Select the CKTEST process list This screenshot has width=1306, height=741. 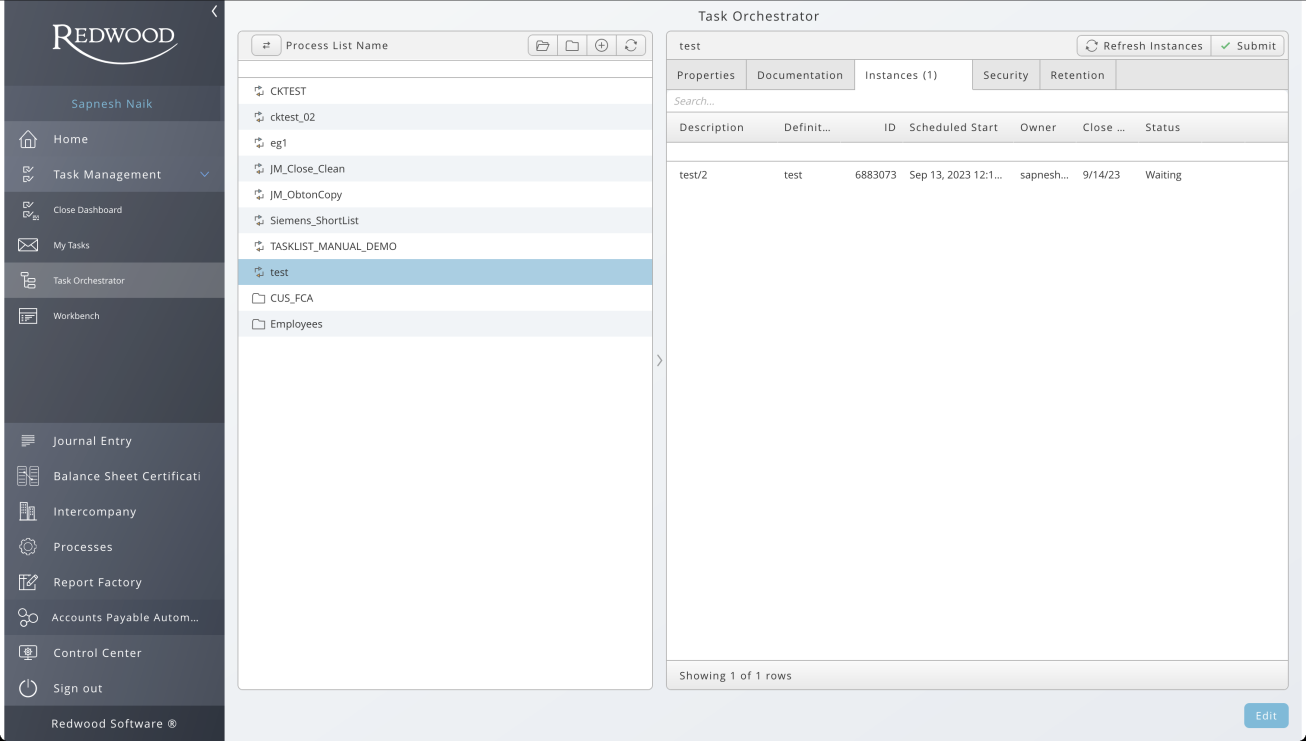445,91
